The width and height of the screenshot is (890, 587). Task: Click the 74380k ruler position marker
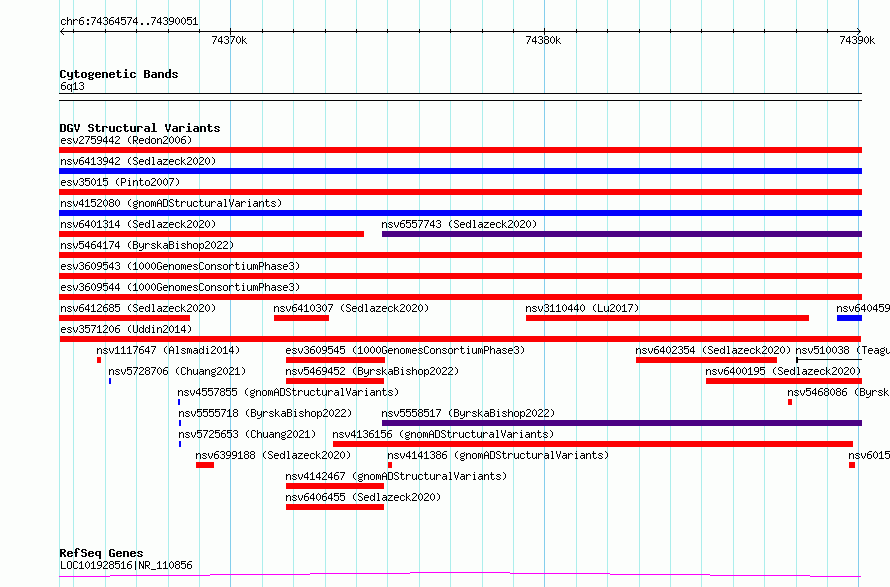pyautogui.click(x=543, y=40)
